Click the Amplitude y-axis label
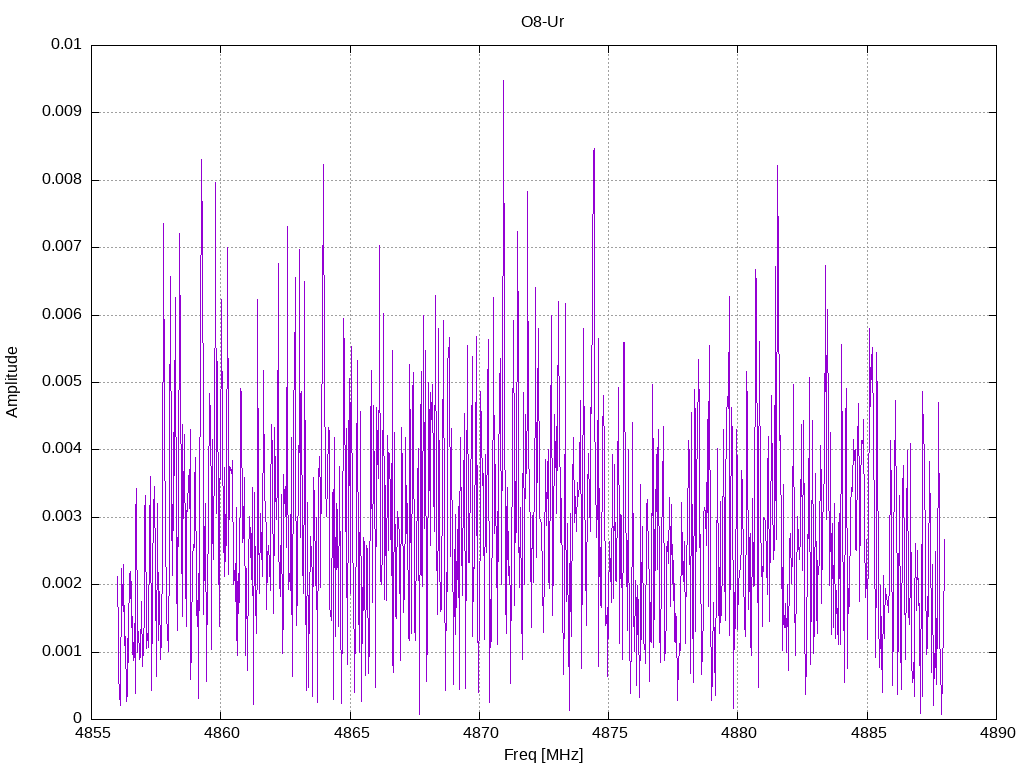1024x768 pixels. (12, 382)
